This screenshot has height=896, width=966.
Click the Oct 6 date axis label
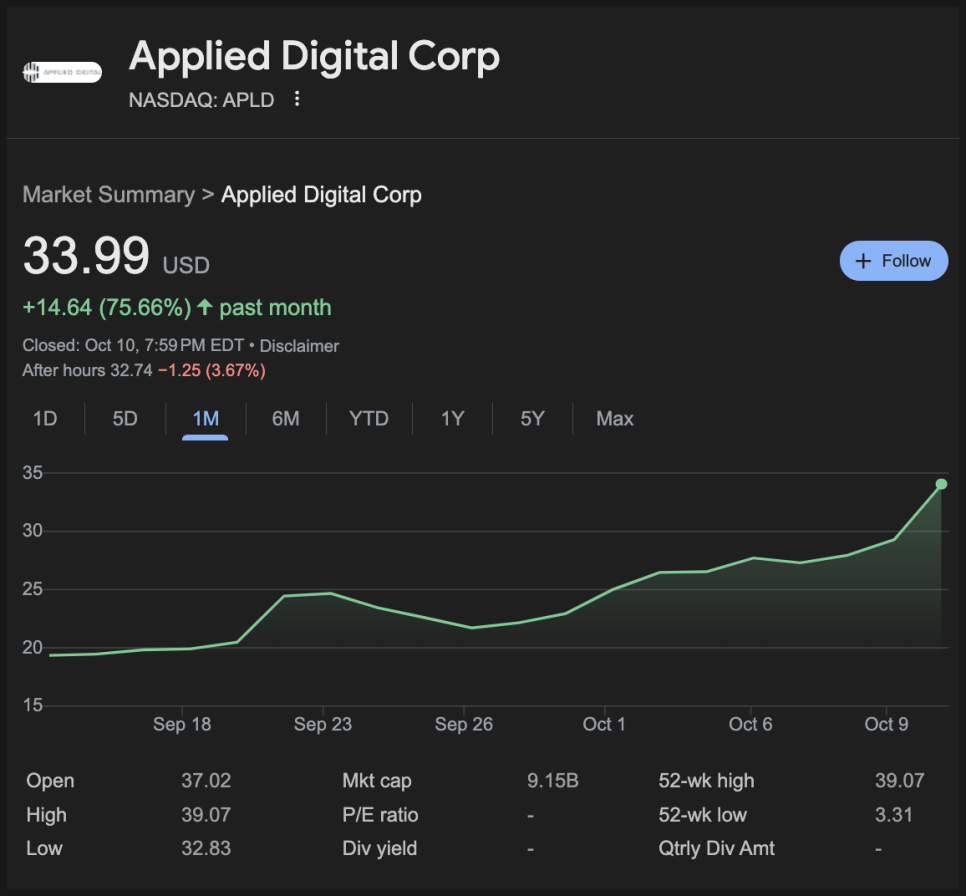pos(750,724)
